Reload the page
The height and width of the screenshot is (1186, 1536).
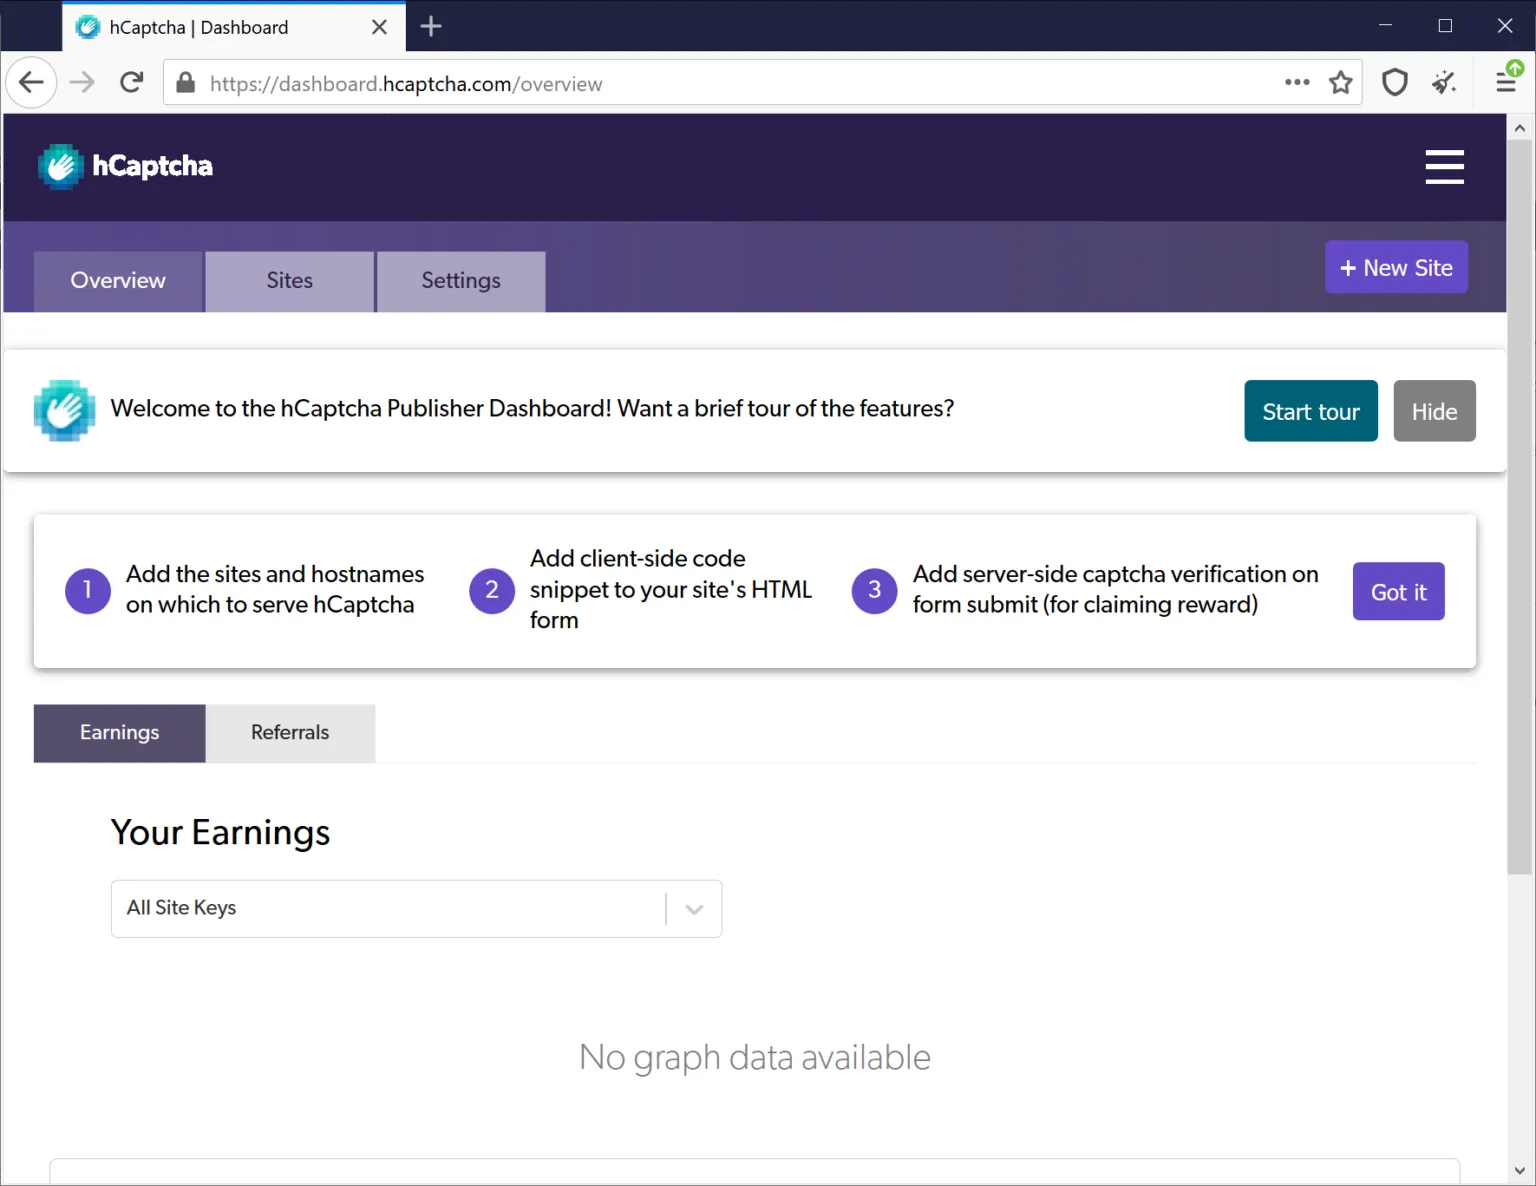pos(131,82)
